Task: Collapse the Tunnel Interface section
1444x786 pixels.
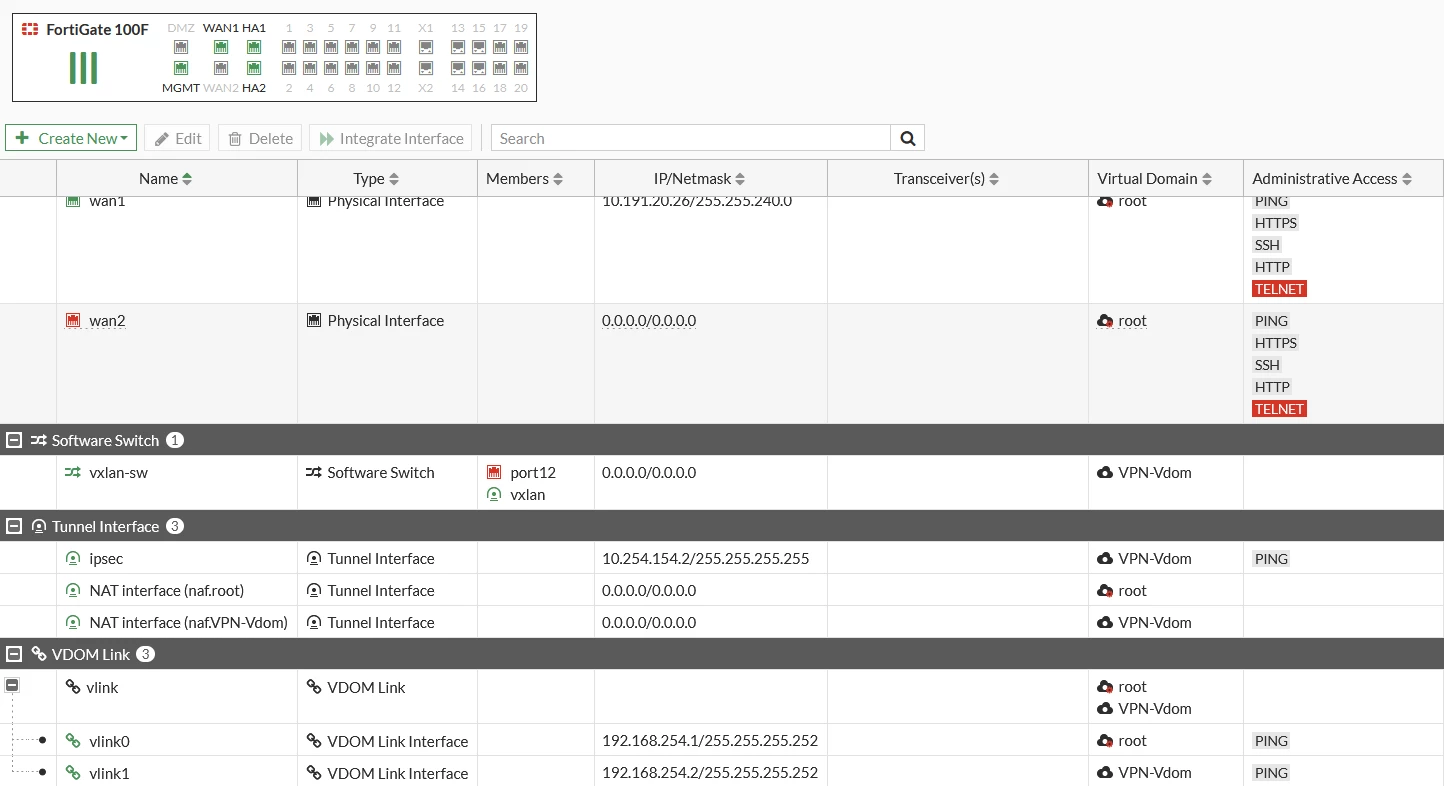Action: coord(14,526)
